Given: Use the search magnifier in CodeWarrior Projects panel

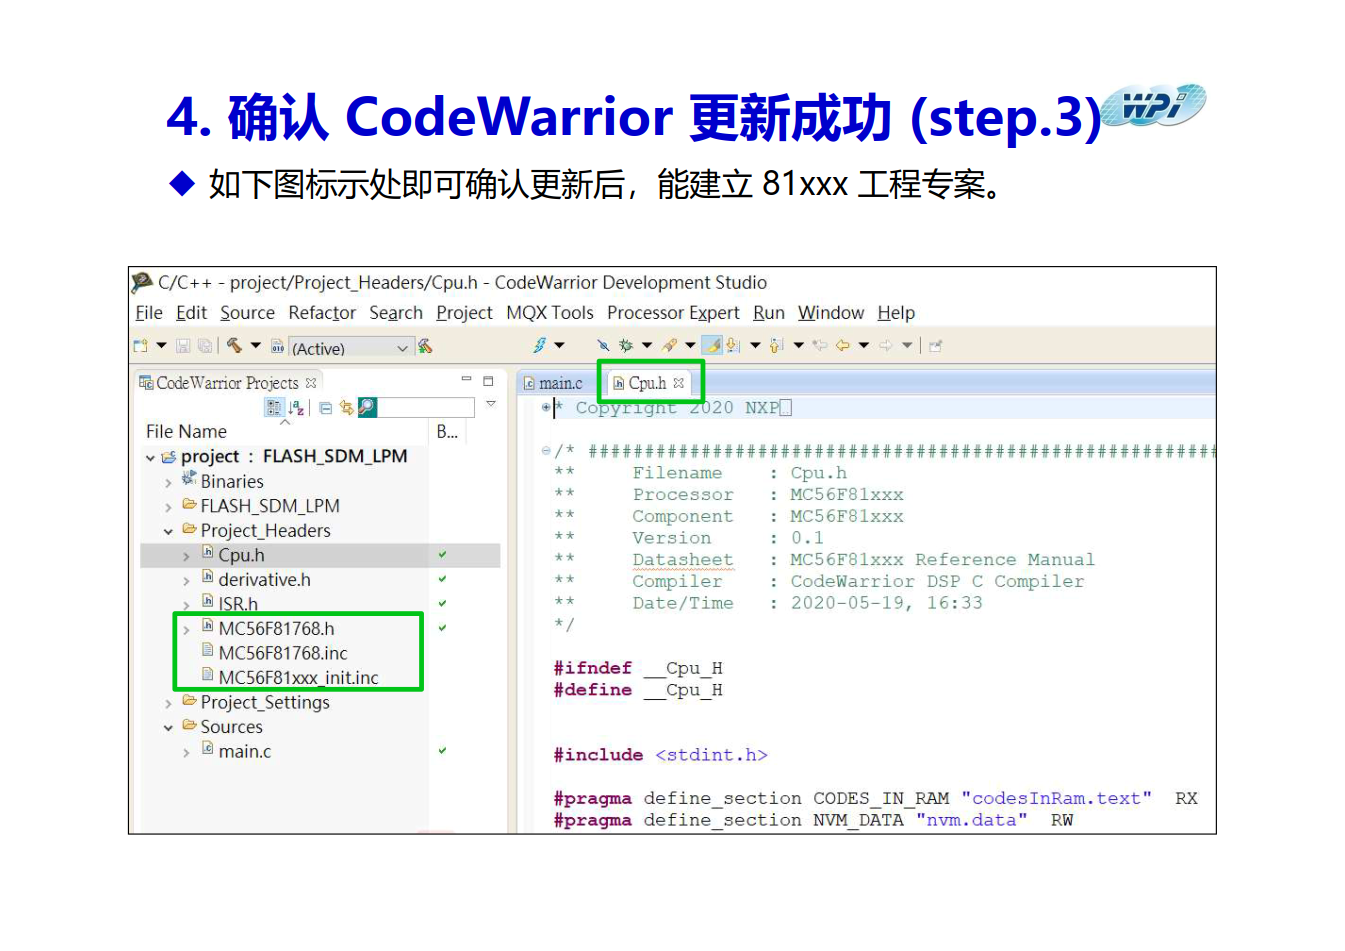Looking at the screenshot, I should point(367,407).
